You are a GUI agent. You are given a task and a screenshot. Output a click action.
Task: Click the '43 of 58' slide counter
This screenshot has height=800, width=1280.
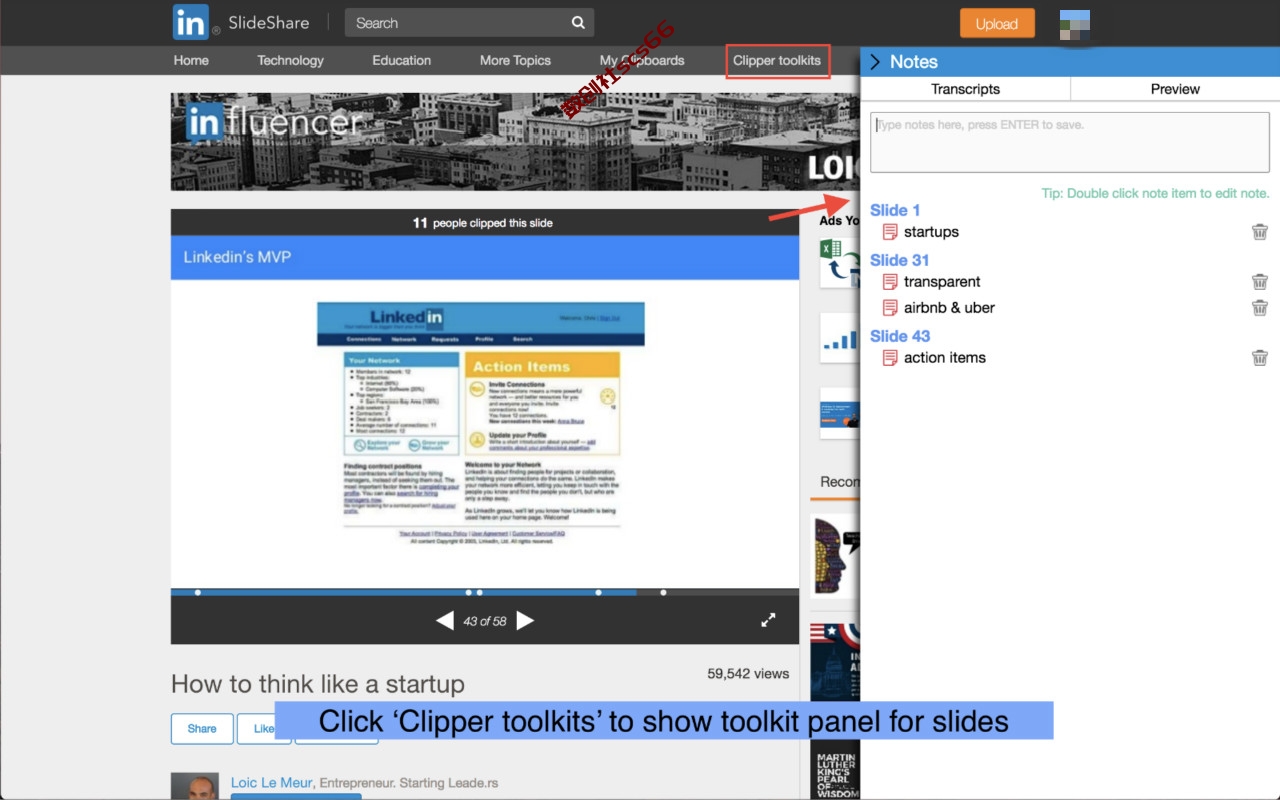pos(485,621)
